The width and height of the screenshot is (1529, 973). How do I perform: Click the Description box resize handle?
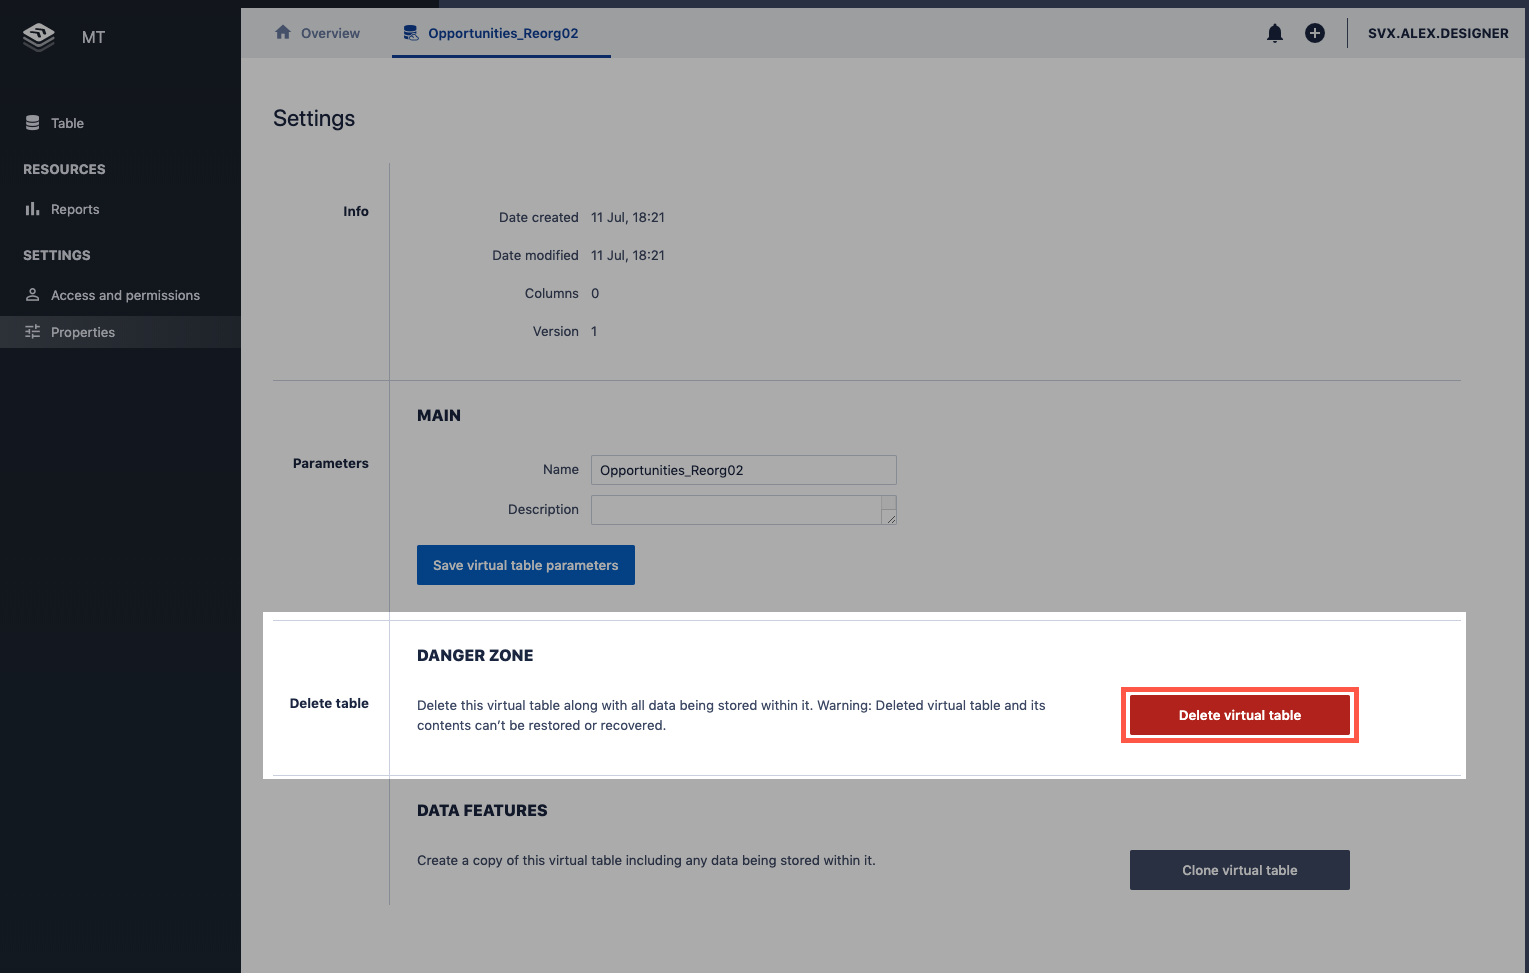pyautogui.click(x=890, y=518)
